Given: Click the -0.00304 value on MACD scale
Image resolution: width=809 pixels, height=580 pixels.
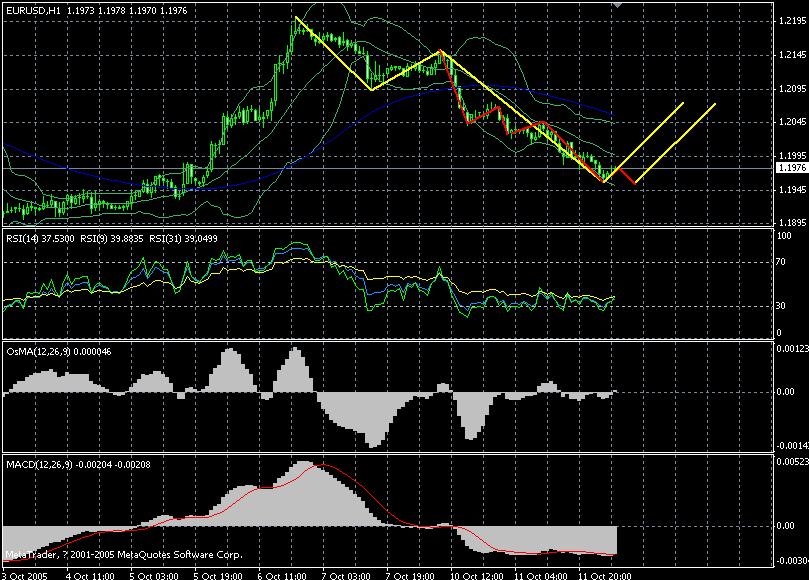Looking at the screenshot, I should tap(792, 561).
